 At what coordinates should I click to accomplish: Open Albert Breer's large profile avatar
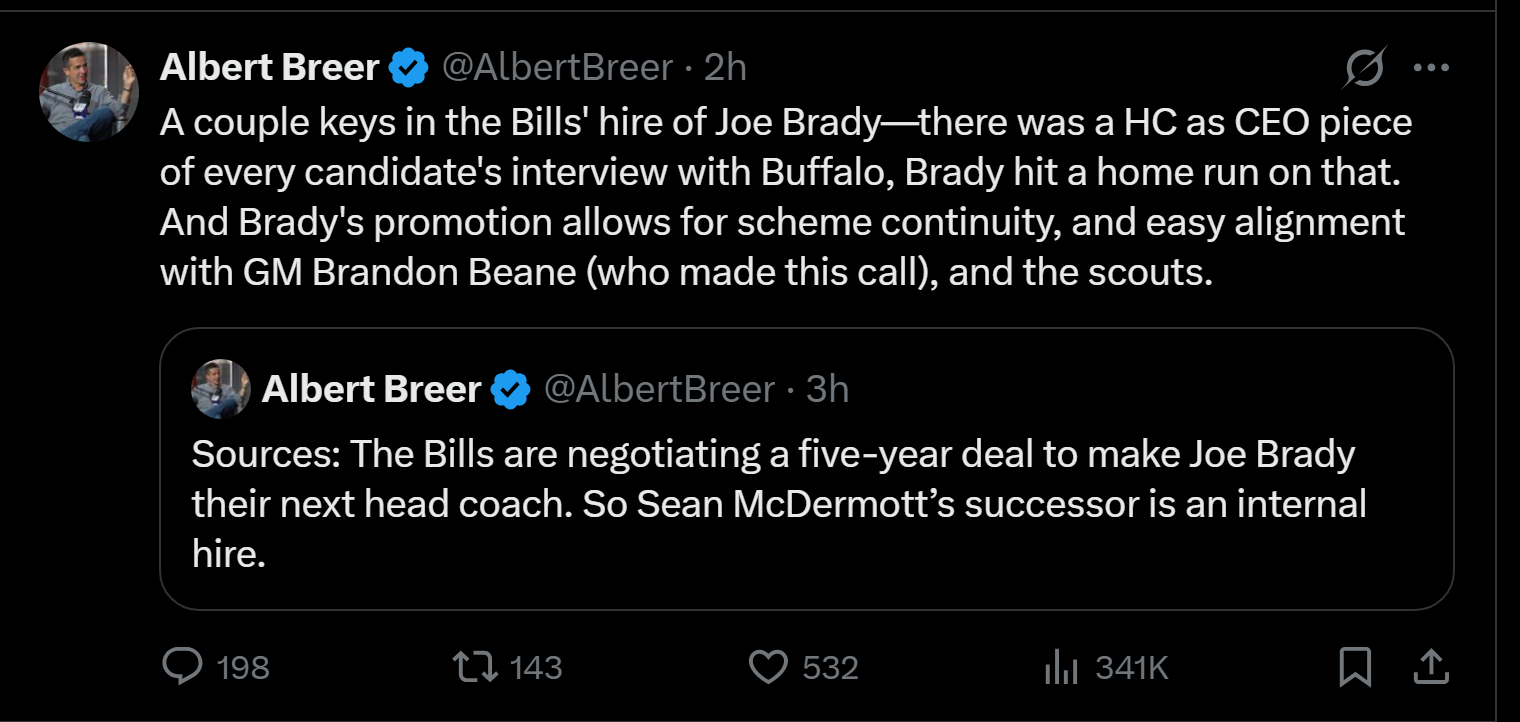click(x=88, y=92)
